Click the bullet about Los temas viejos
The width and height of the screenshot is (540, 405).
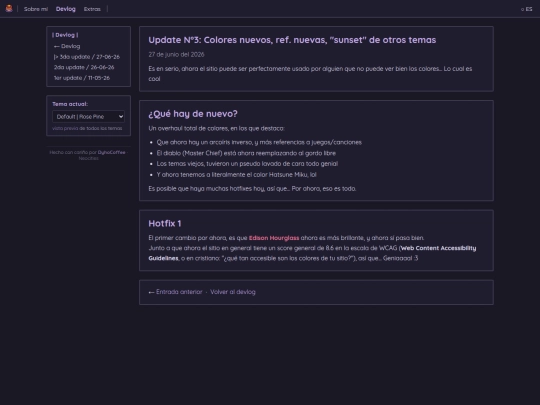[x=247, y=164]
